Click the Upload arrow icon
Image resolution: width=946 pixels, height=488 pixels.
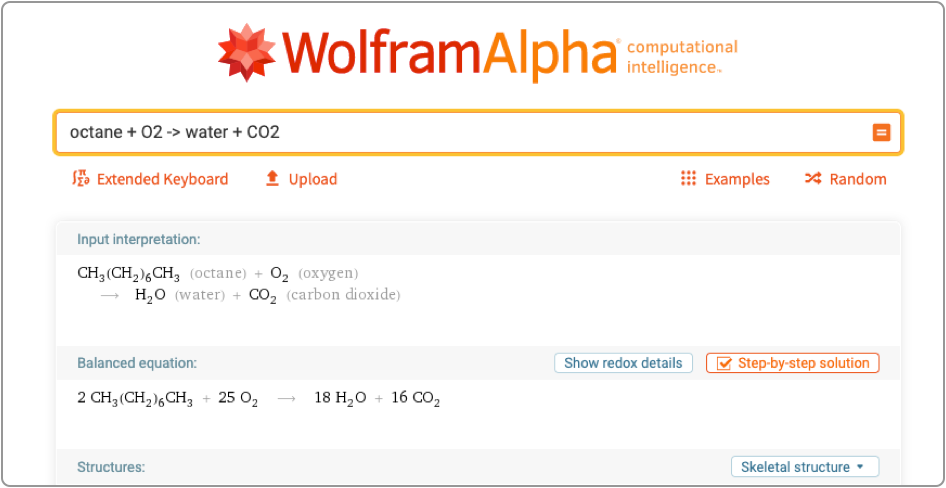pyautogui.click(x=272, y=179)
